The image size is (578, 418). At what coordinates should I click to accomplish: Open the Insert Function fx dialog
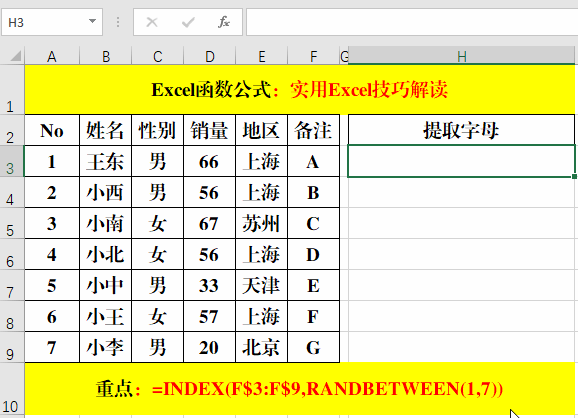tap(224, 22)
